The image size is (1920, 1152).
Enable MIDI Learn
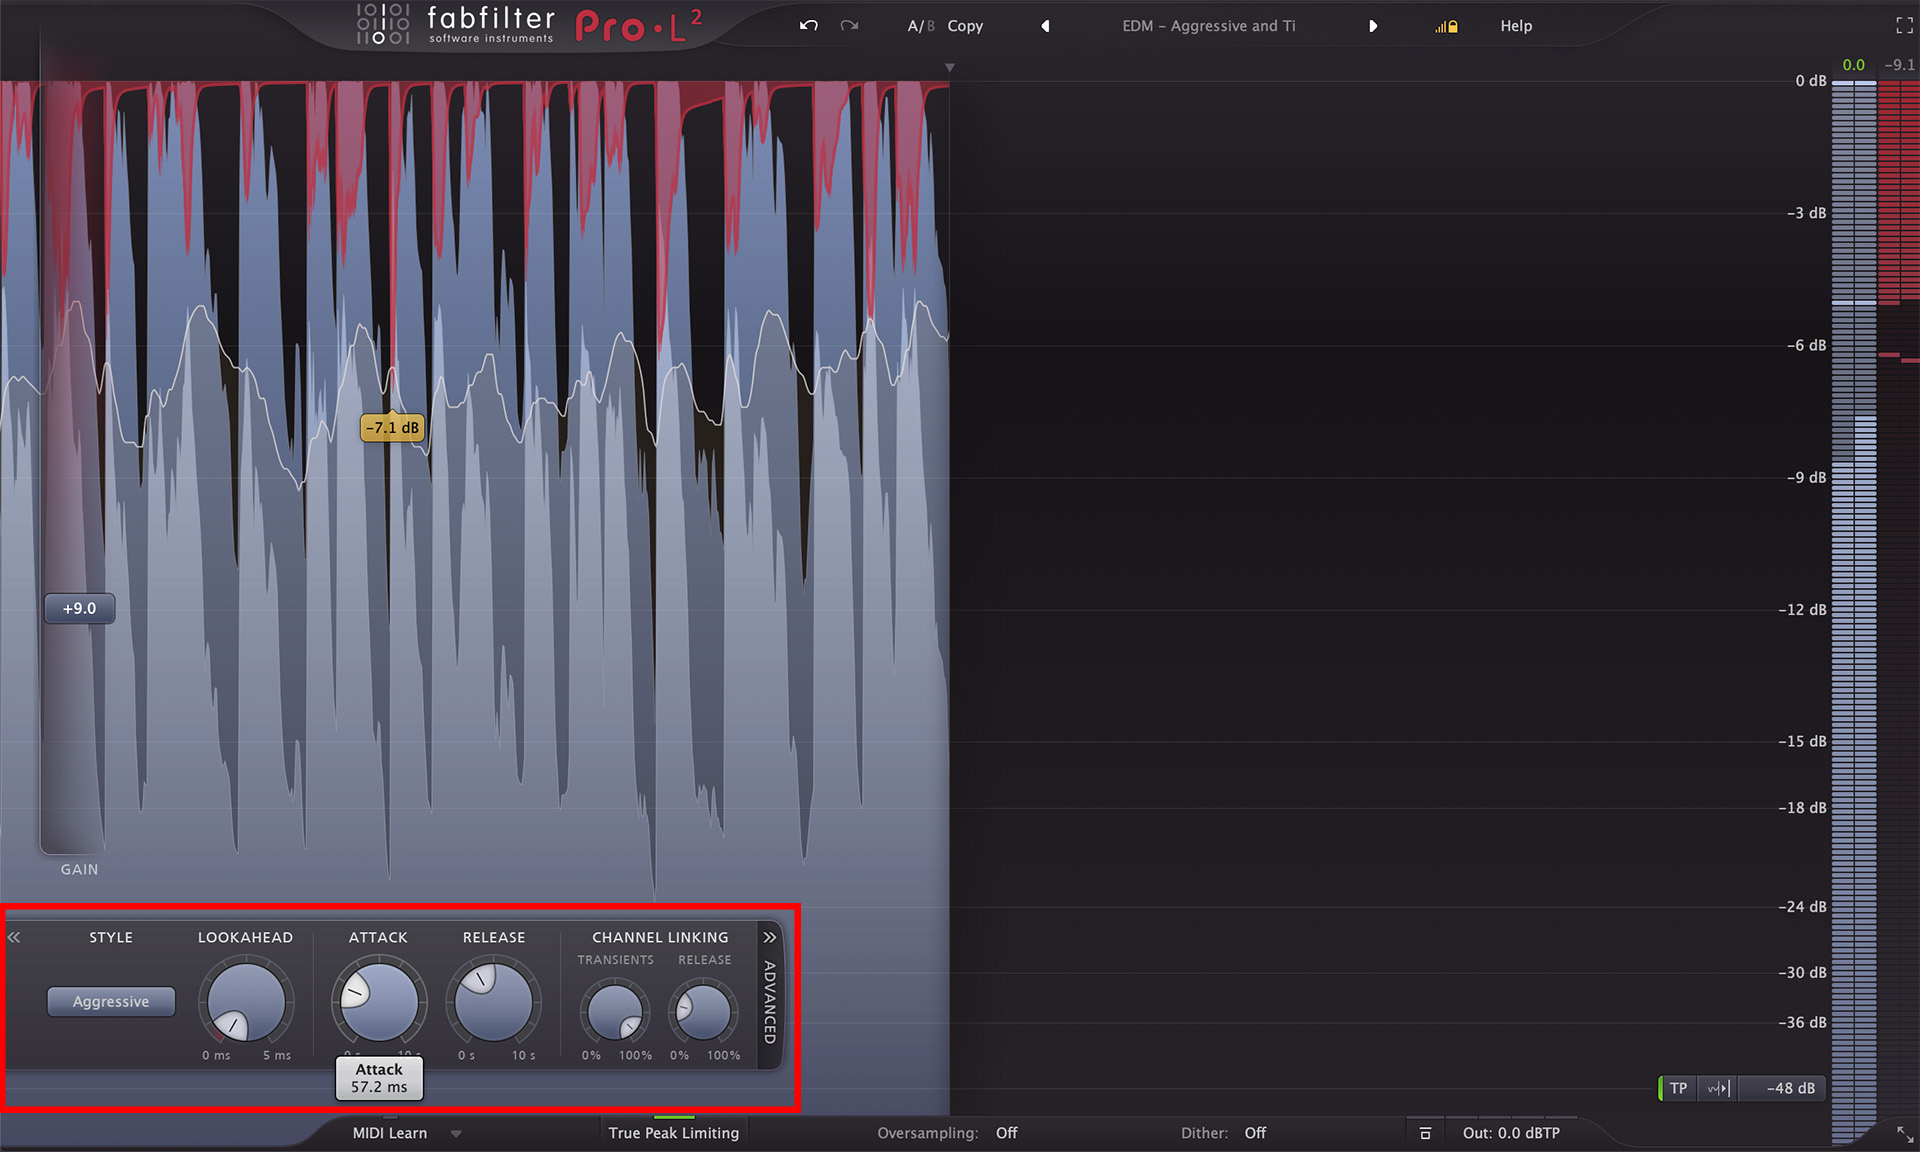[389, 1133]
